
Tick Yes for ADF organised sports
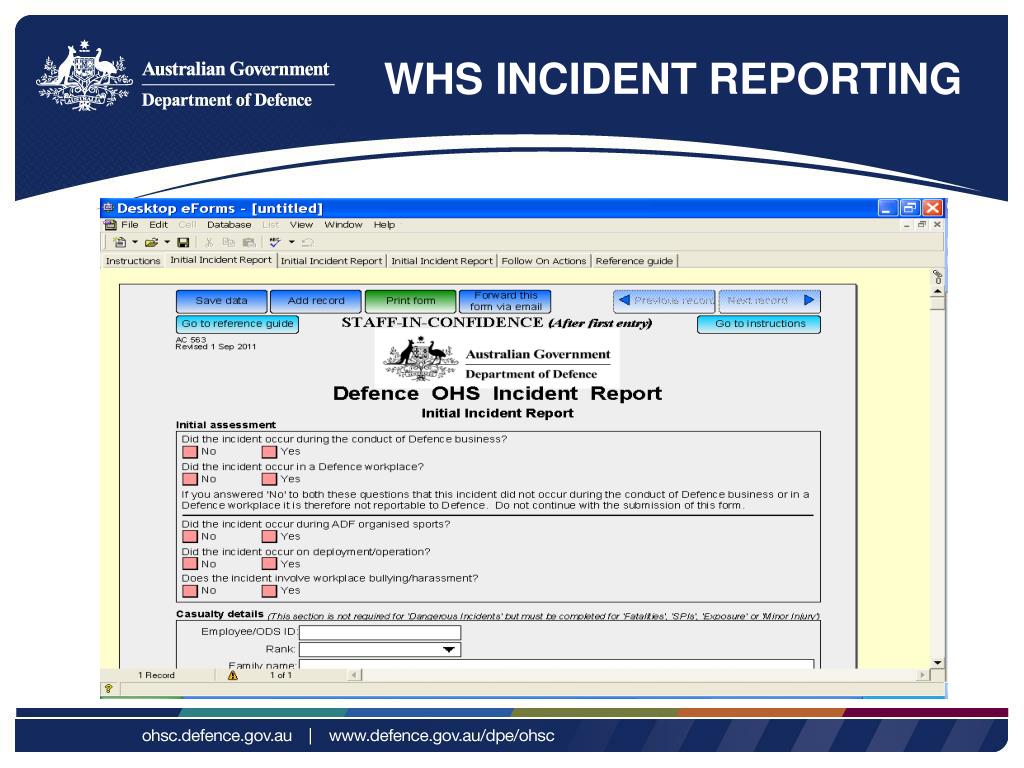[270, 537]
